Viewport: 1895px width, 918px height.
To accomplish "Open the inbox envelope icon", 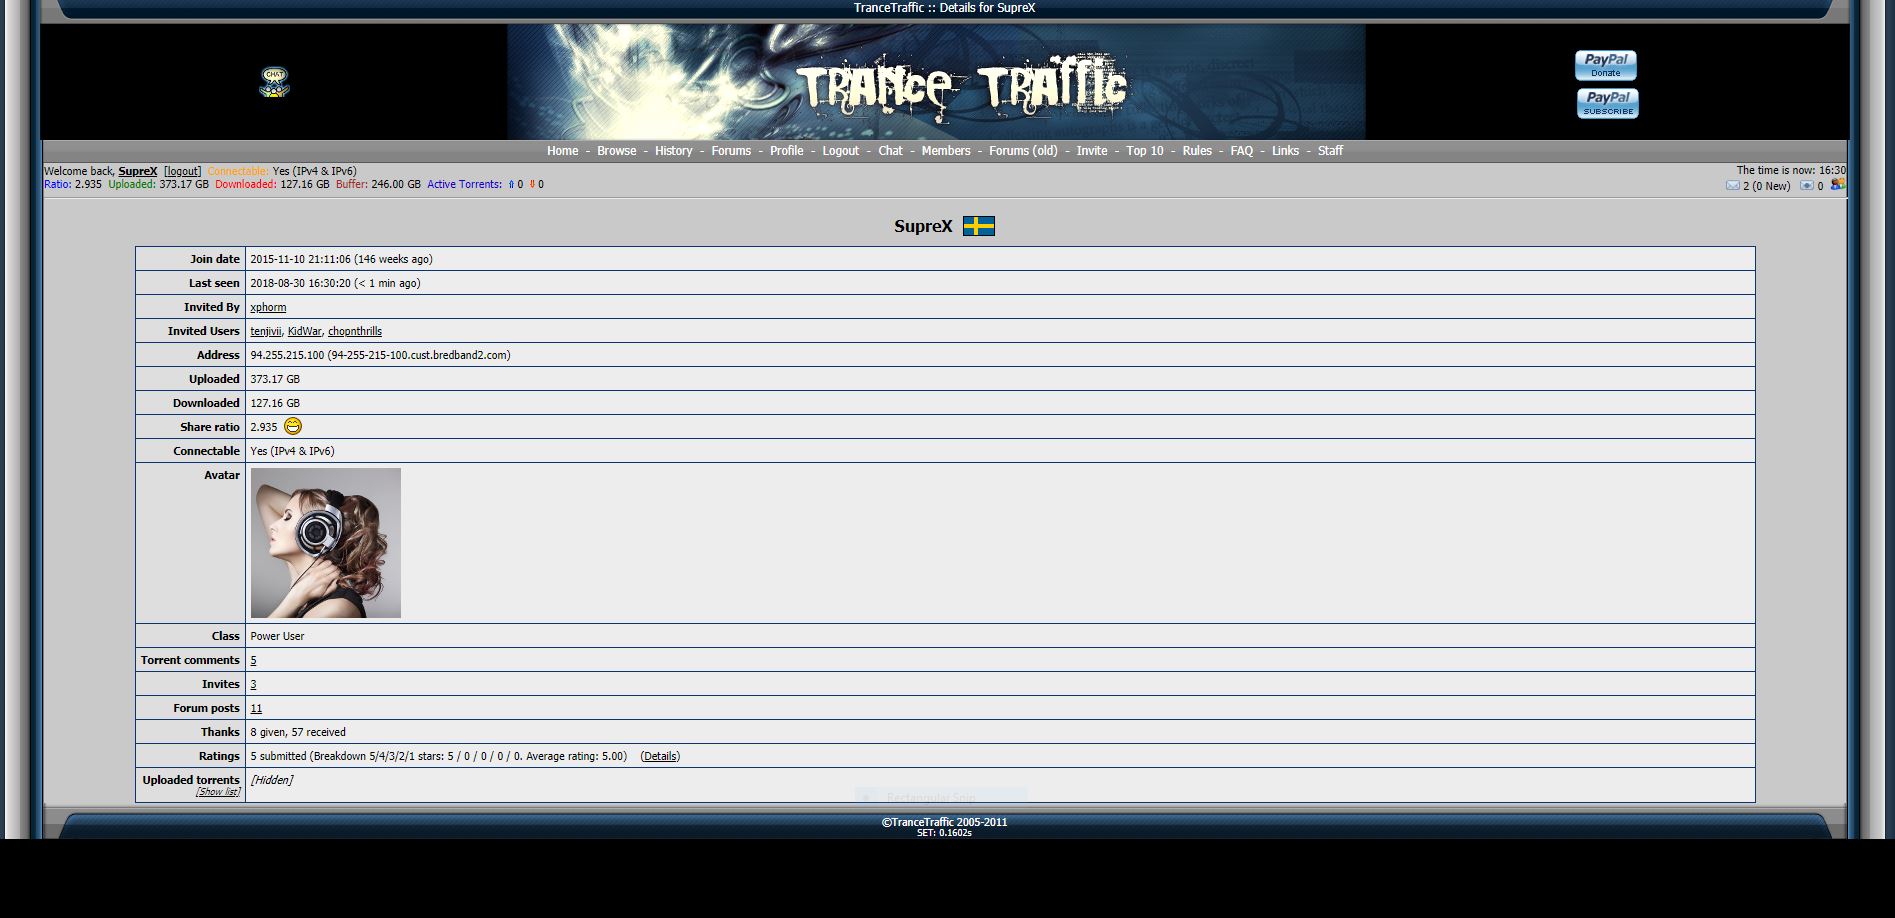I will click(1732, 186).
